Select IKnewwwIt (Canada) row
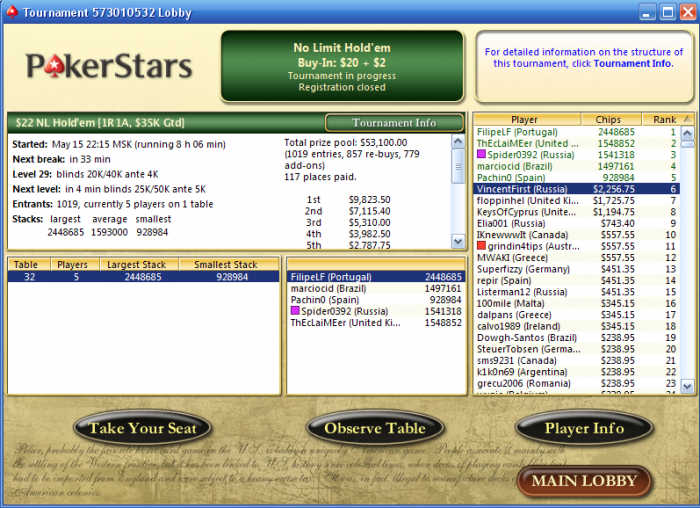 click(x=577, y=234)
